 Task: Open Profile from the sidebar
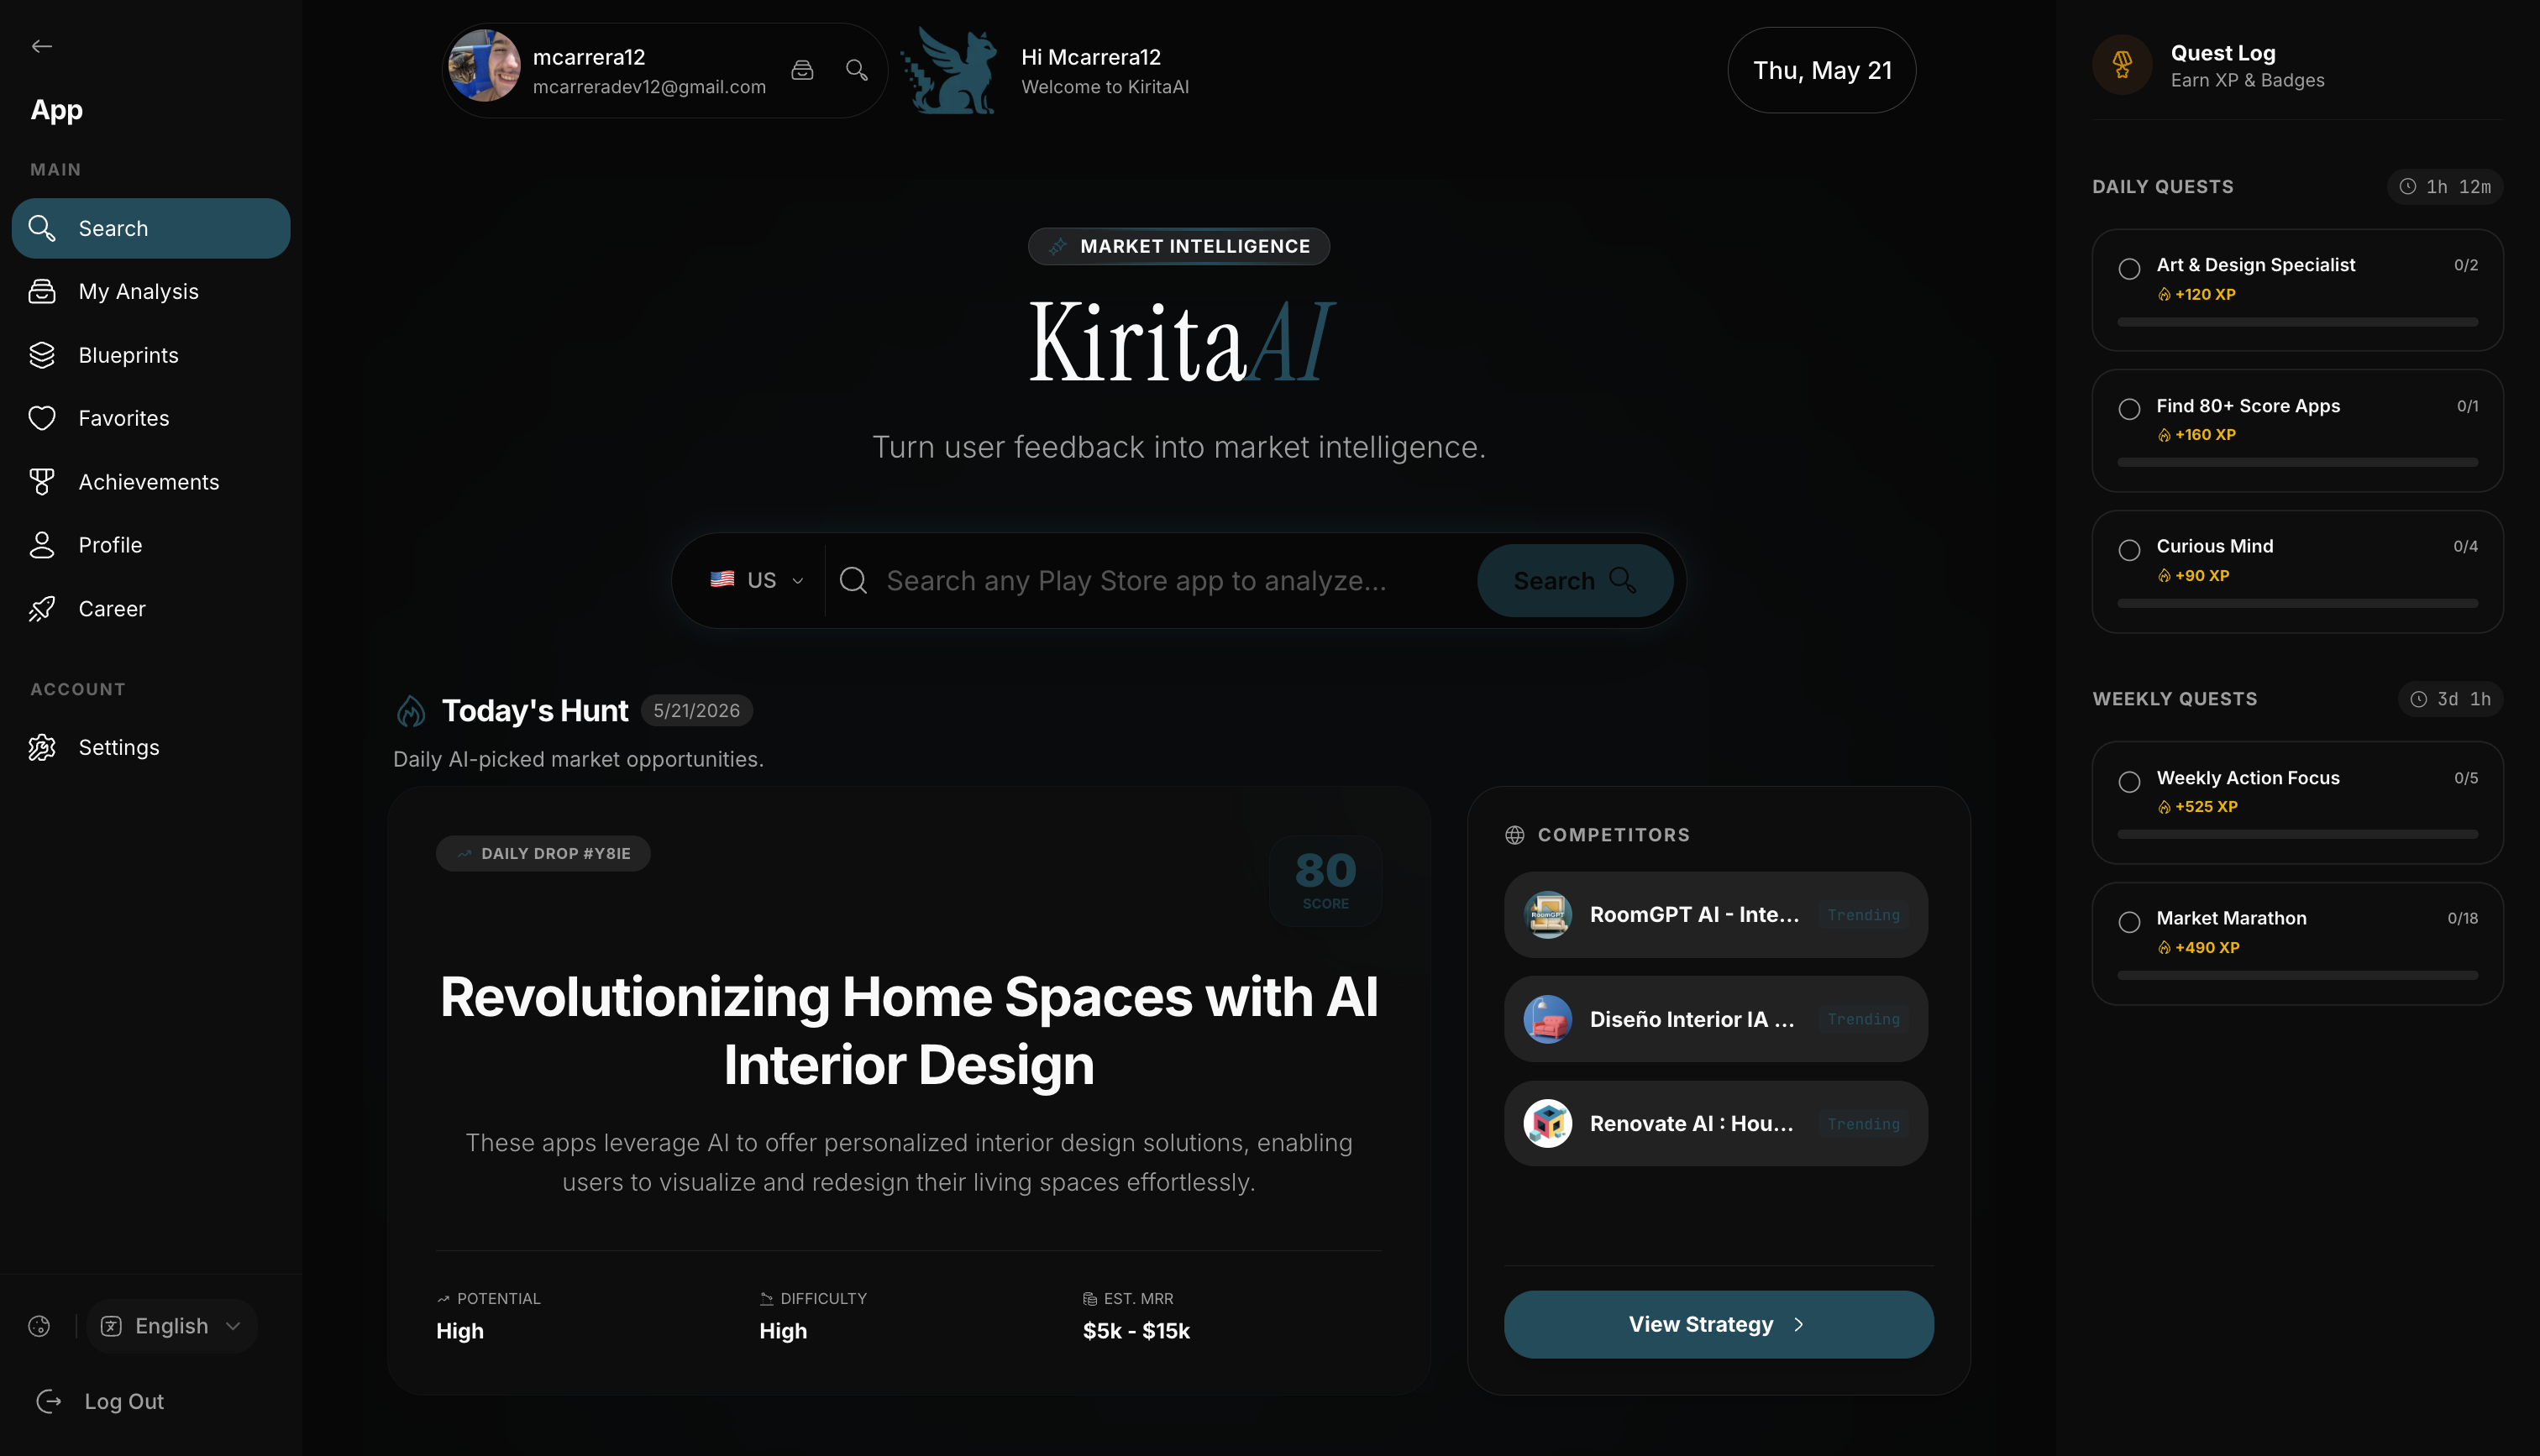151,545
